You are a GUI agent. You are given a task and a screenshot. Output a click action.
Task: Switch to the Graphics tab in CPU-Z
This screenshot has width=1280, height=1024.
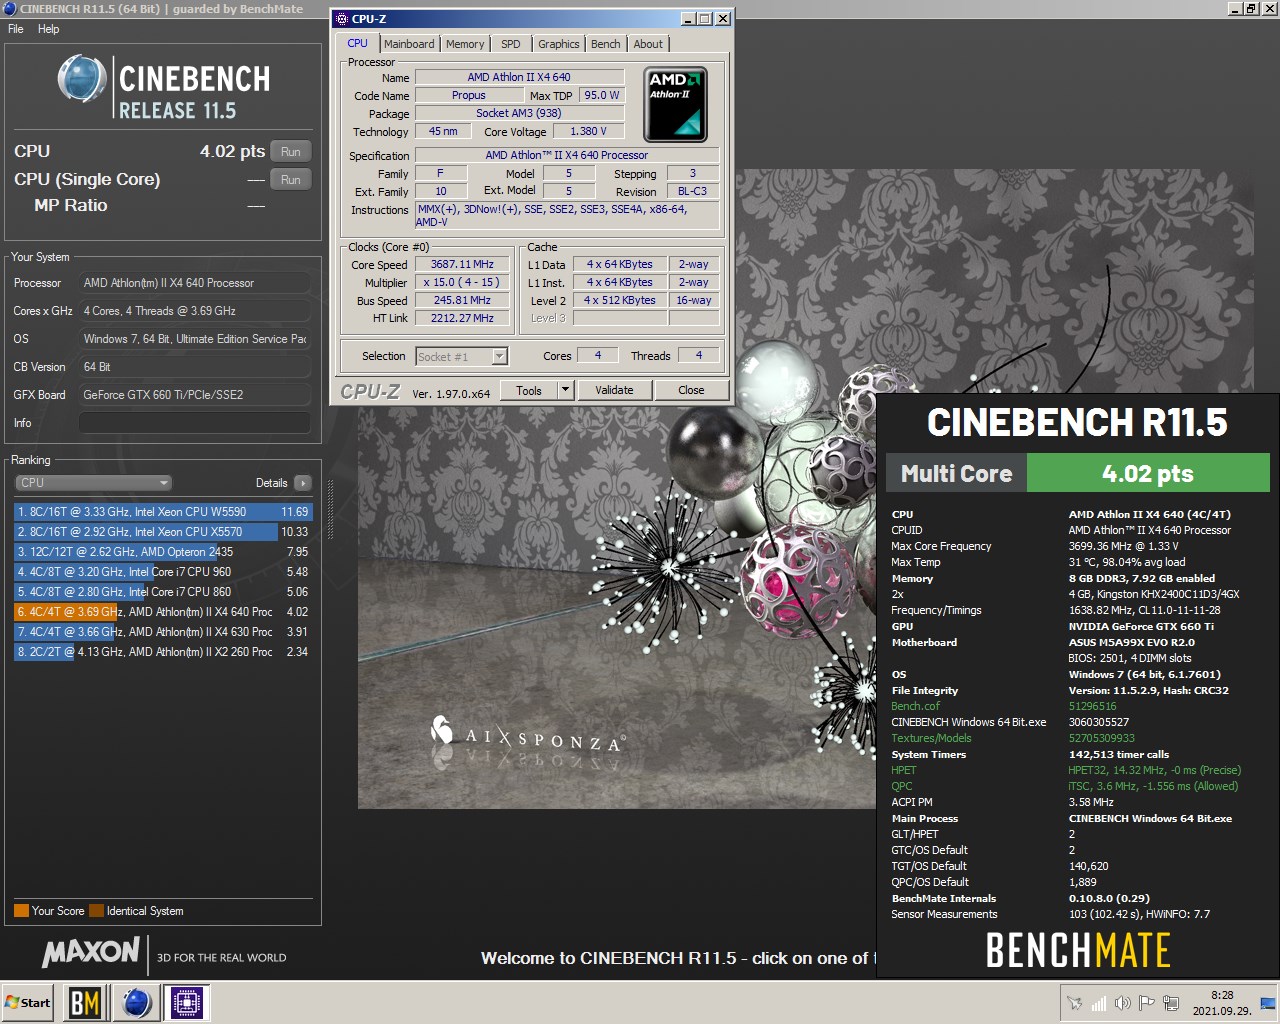(x=558, y=44)
